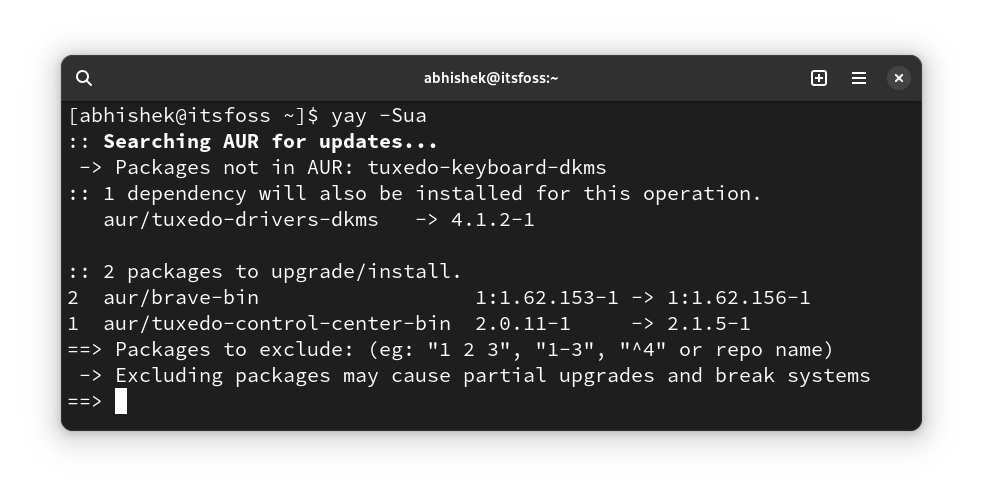
Task: Close the terminal window
Action: tap(898, 78)
